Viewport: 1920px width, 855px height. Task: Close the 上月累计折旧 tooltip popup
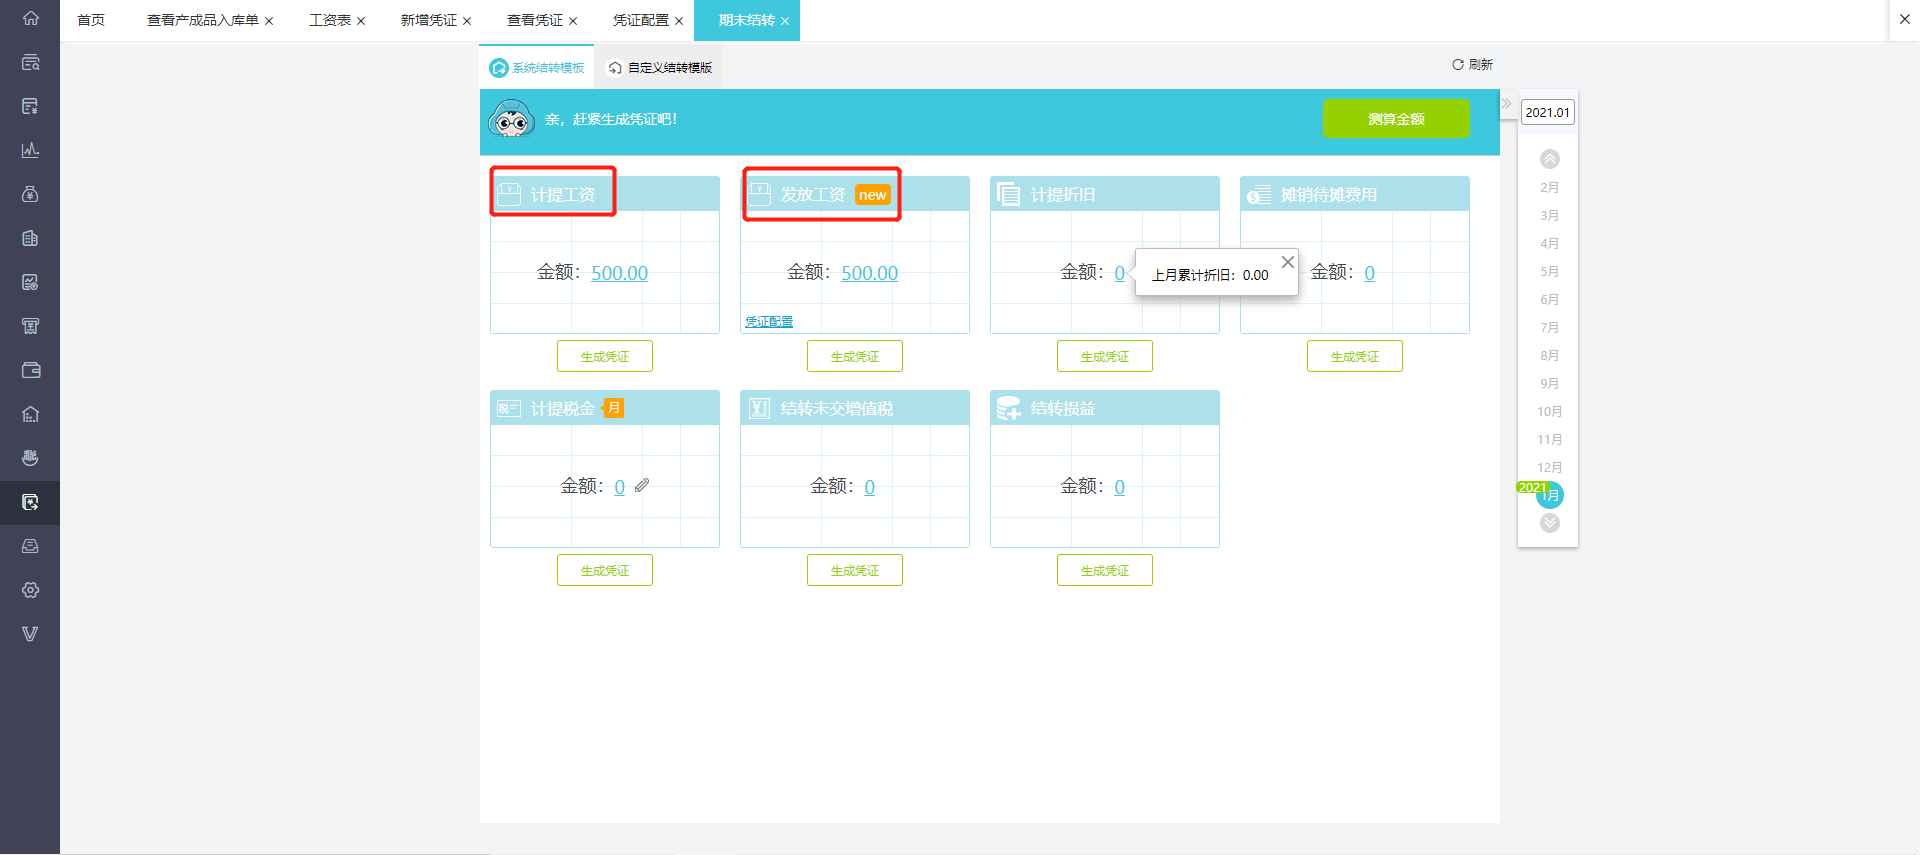[x=1288, y=262]
